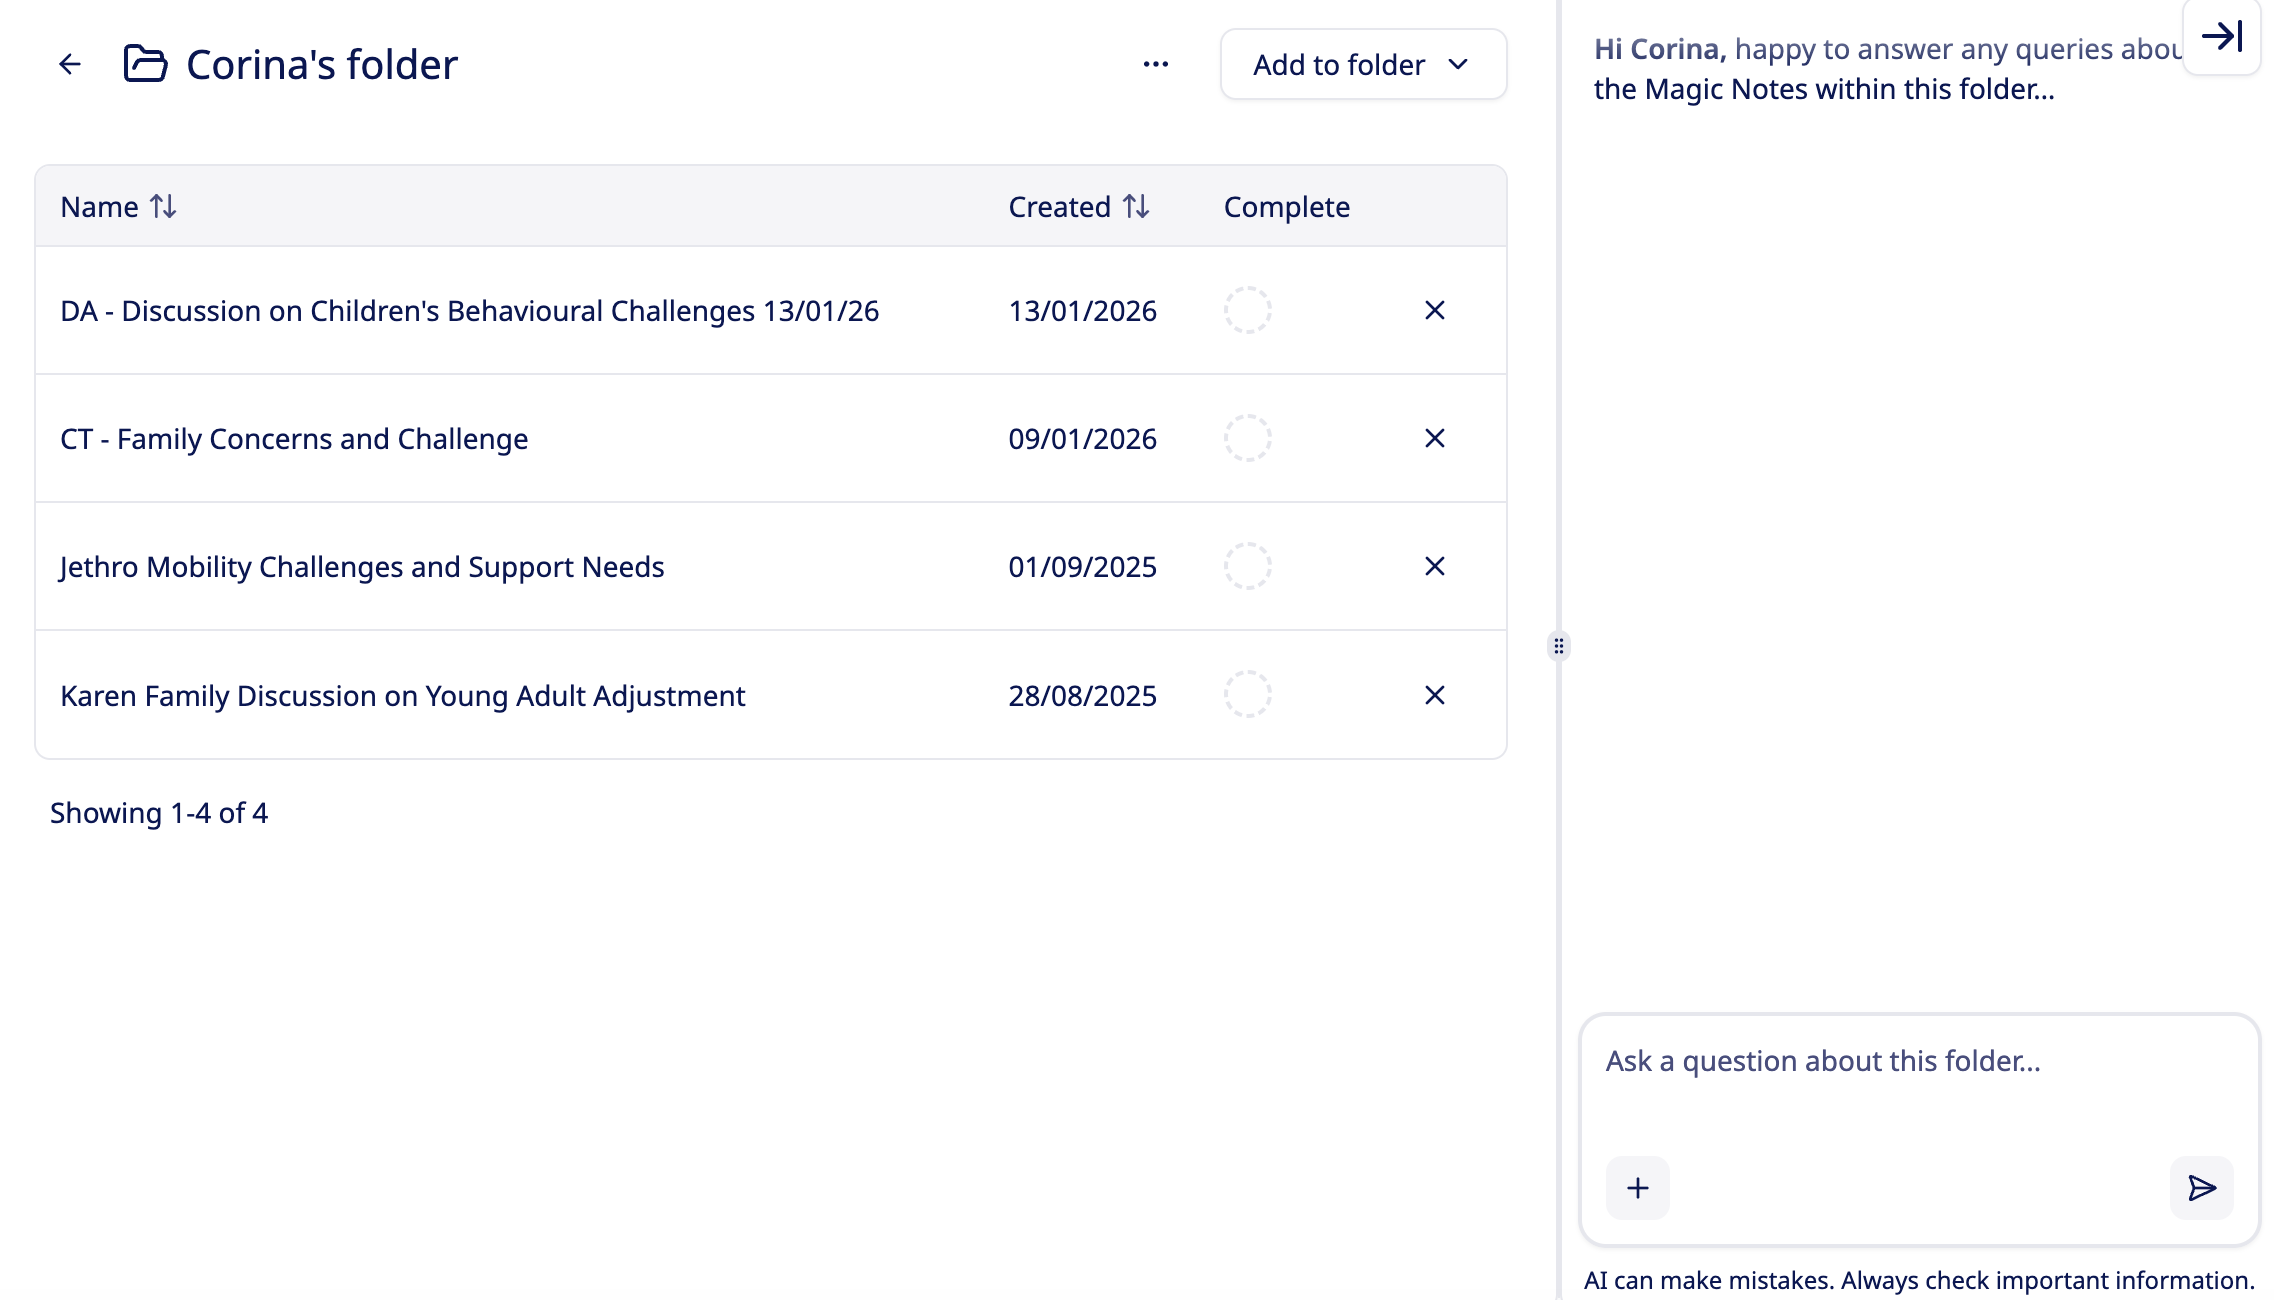Remove Jethro Mobility Challenges note from folder
This screenshot has height=1300, width=2274.
coord(1434,567)
